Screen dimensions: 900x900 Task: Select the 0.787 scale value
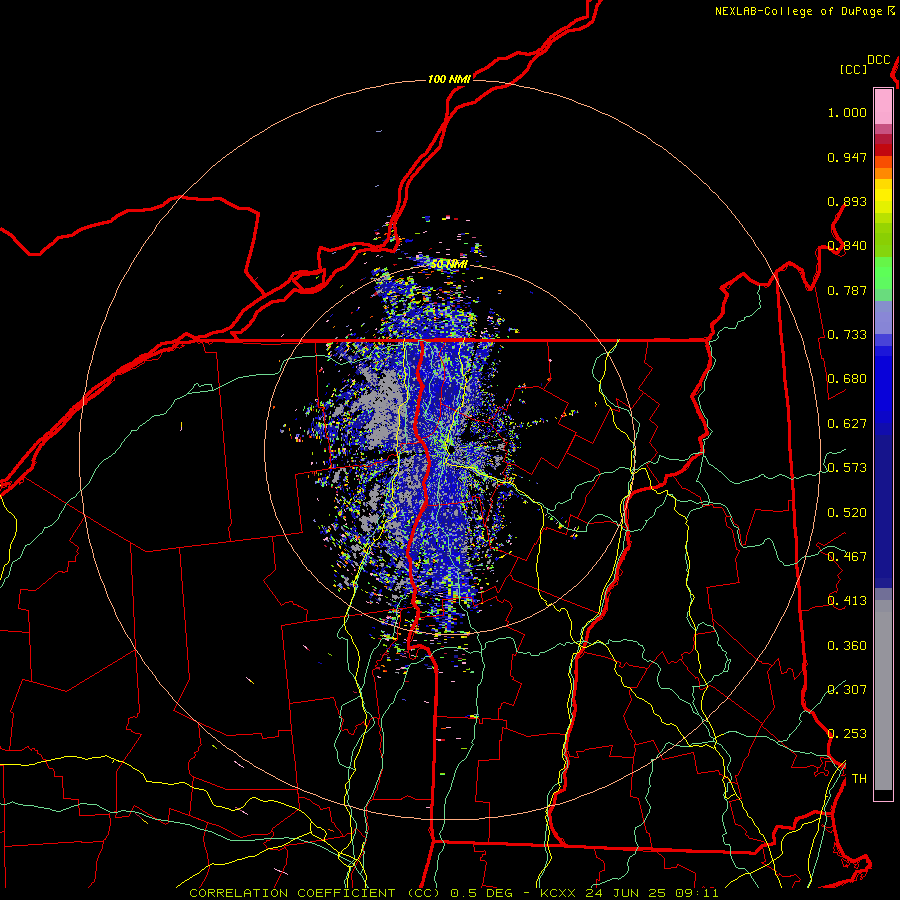847,290
